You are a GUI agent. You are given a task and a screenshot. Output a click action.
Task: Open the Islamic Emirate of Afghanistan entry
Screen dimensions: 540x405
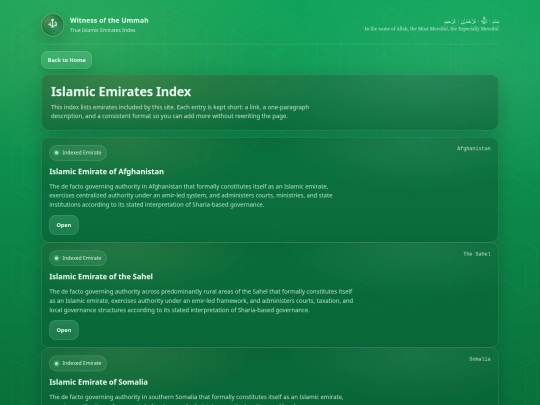[x=64, y=225]
